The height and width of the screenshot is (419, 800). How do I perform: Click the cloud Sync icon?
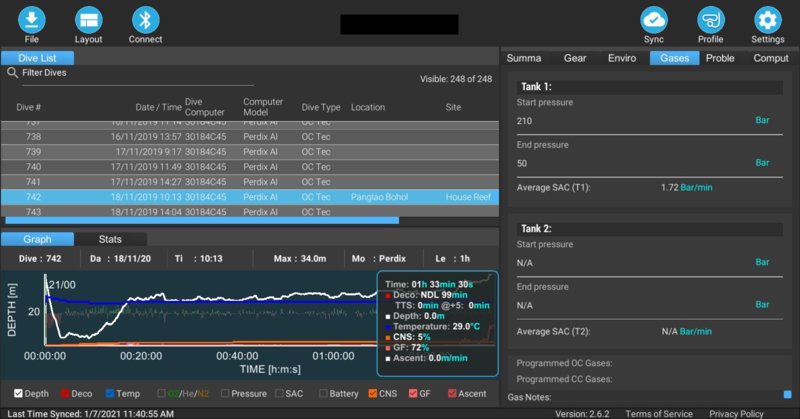click(x=654, y=19)
